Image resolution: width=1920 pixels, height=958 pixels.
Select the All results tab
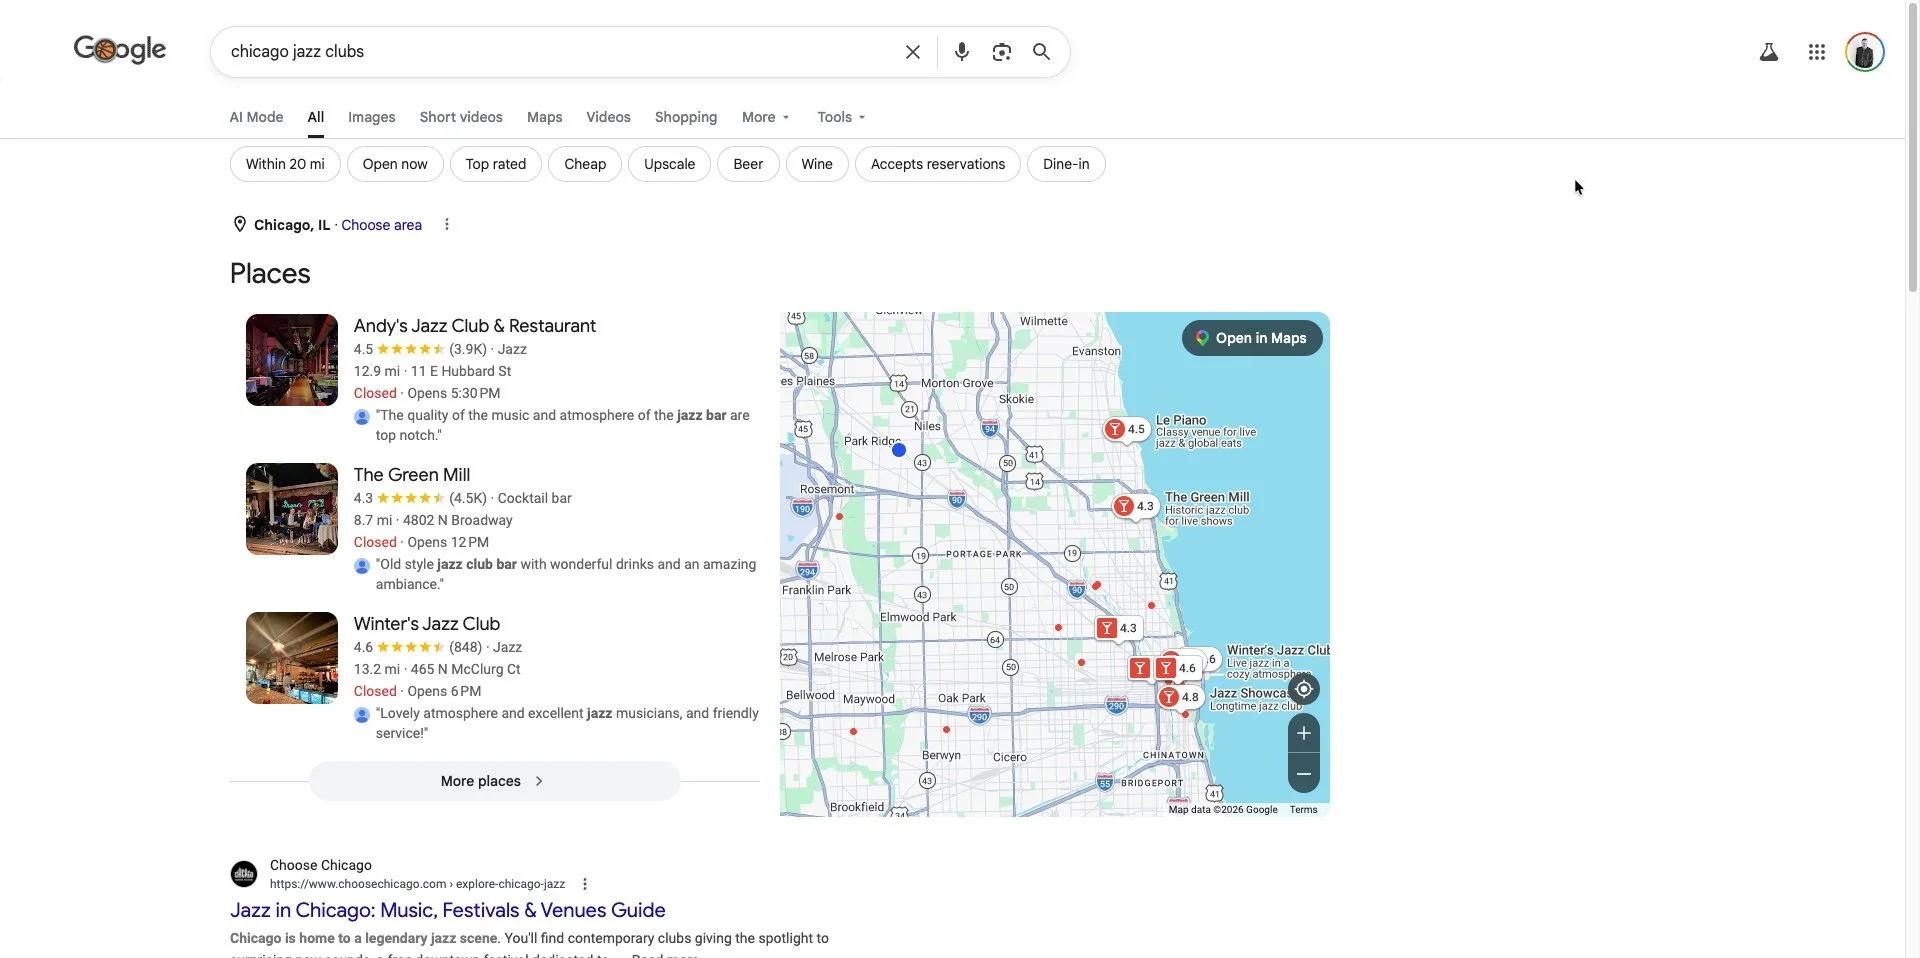click(x=316, y=117)
